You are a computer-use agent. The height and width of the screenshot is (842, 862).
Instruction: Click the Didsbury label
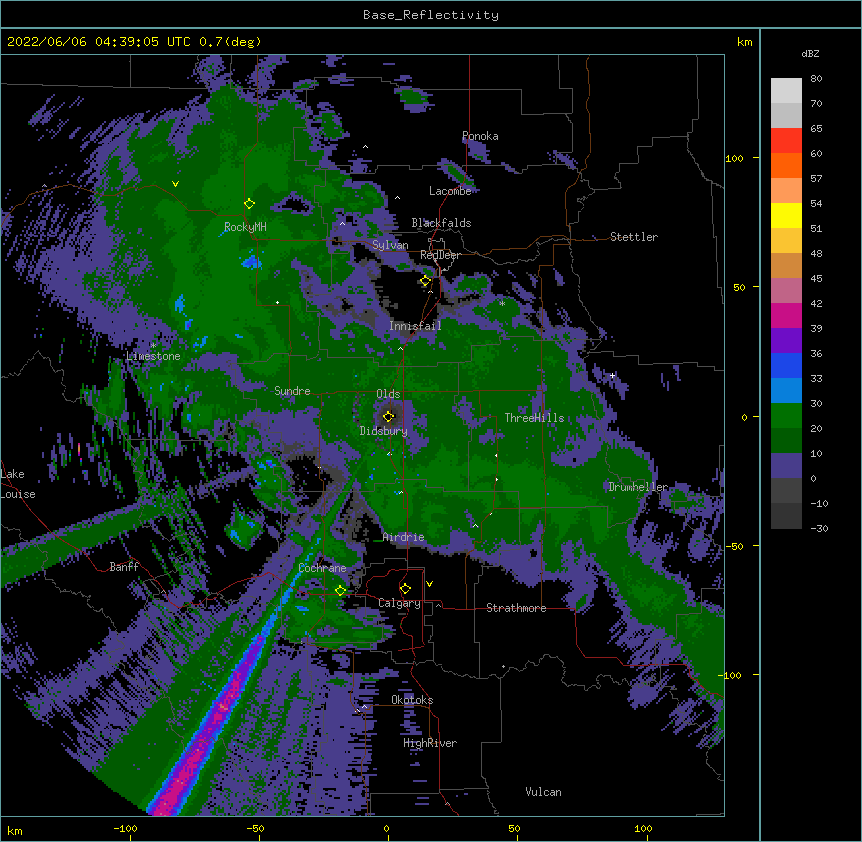pyautogui.click(x=384, y=431)
